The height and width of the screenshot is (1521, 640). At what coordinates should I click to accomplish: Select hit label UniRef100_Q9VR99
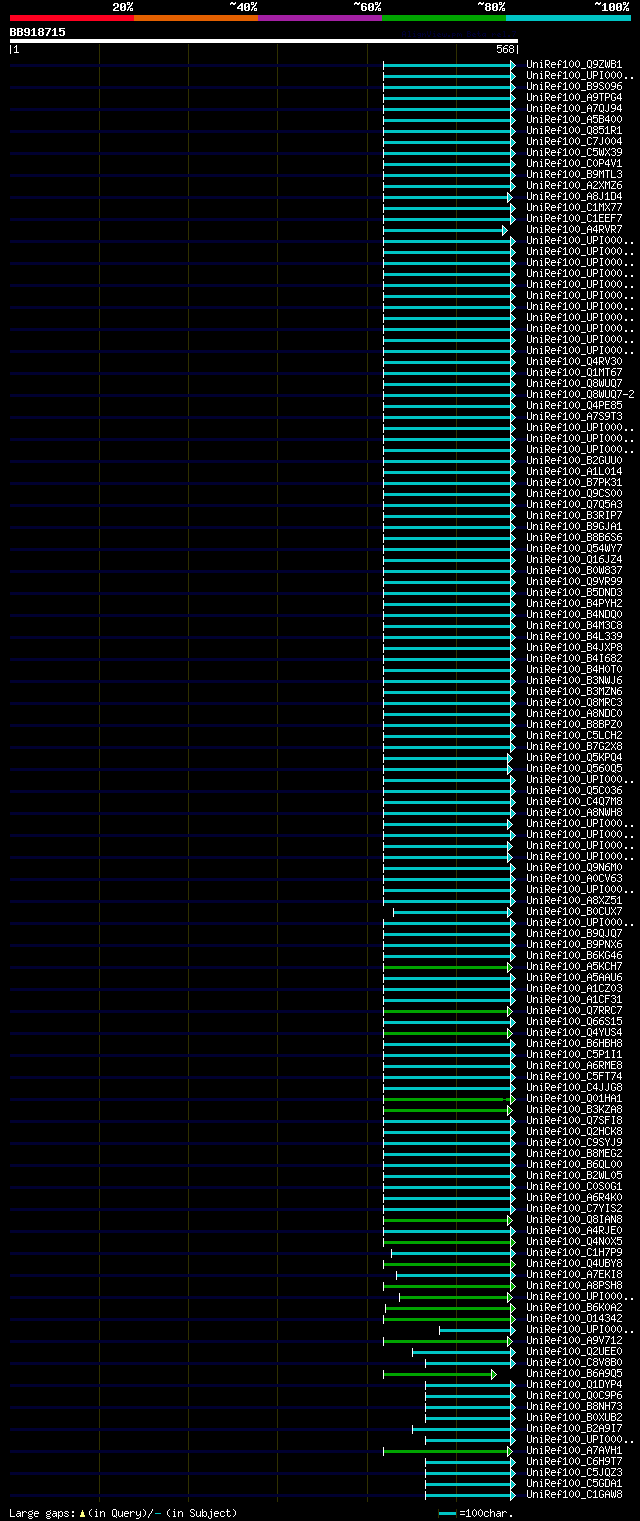pos(576,582)
